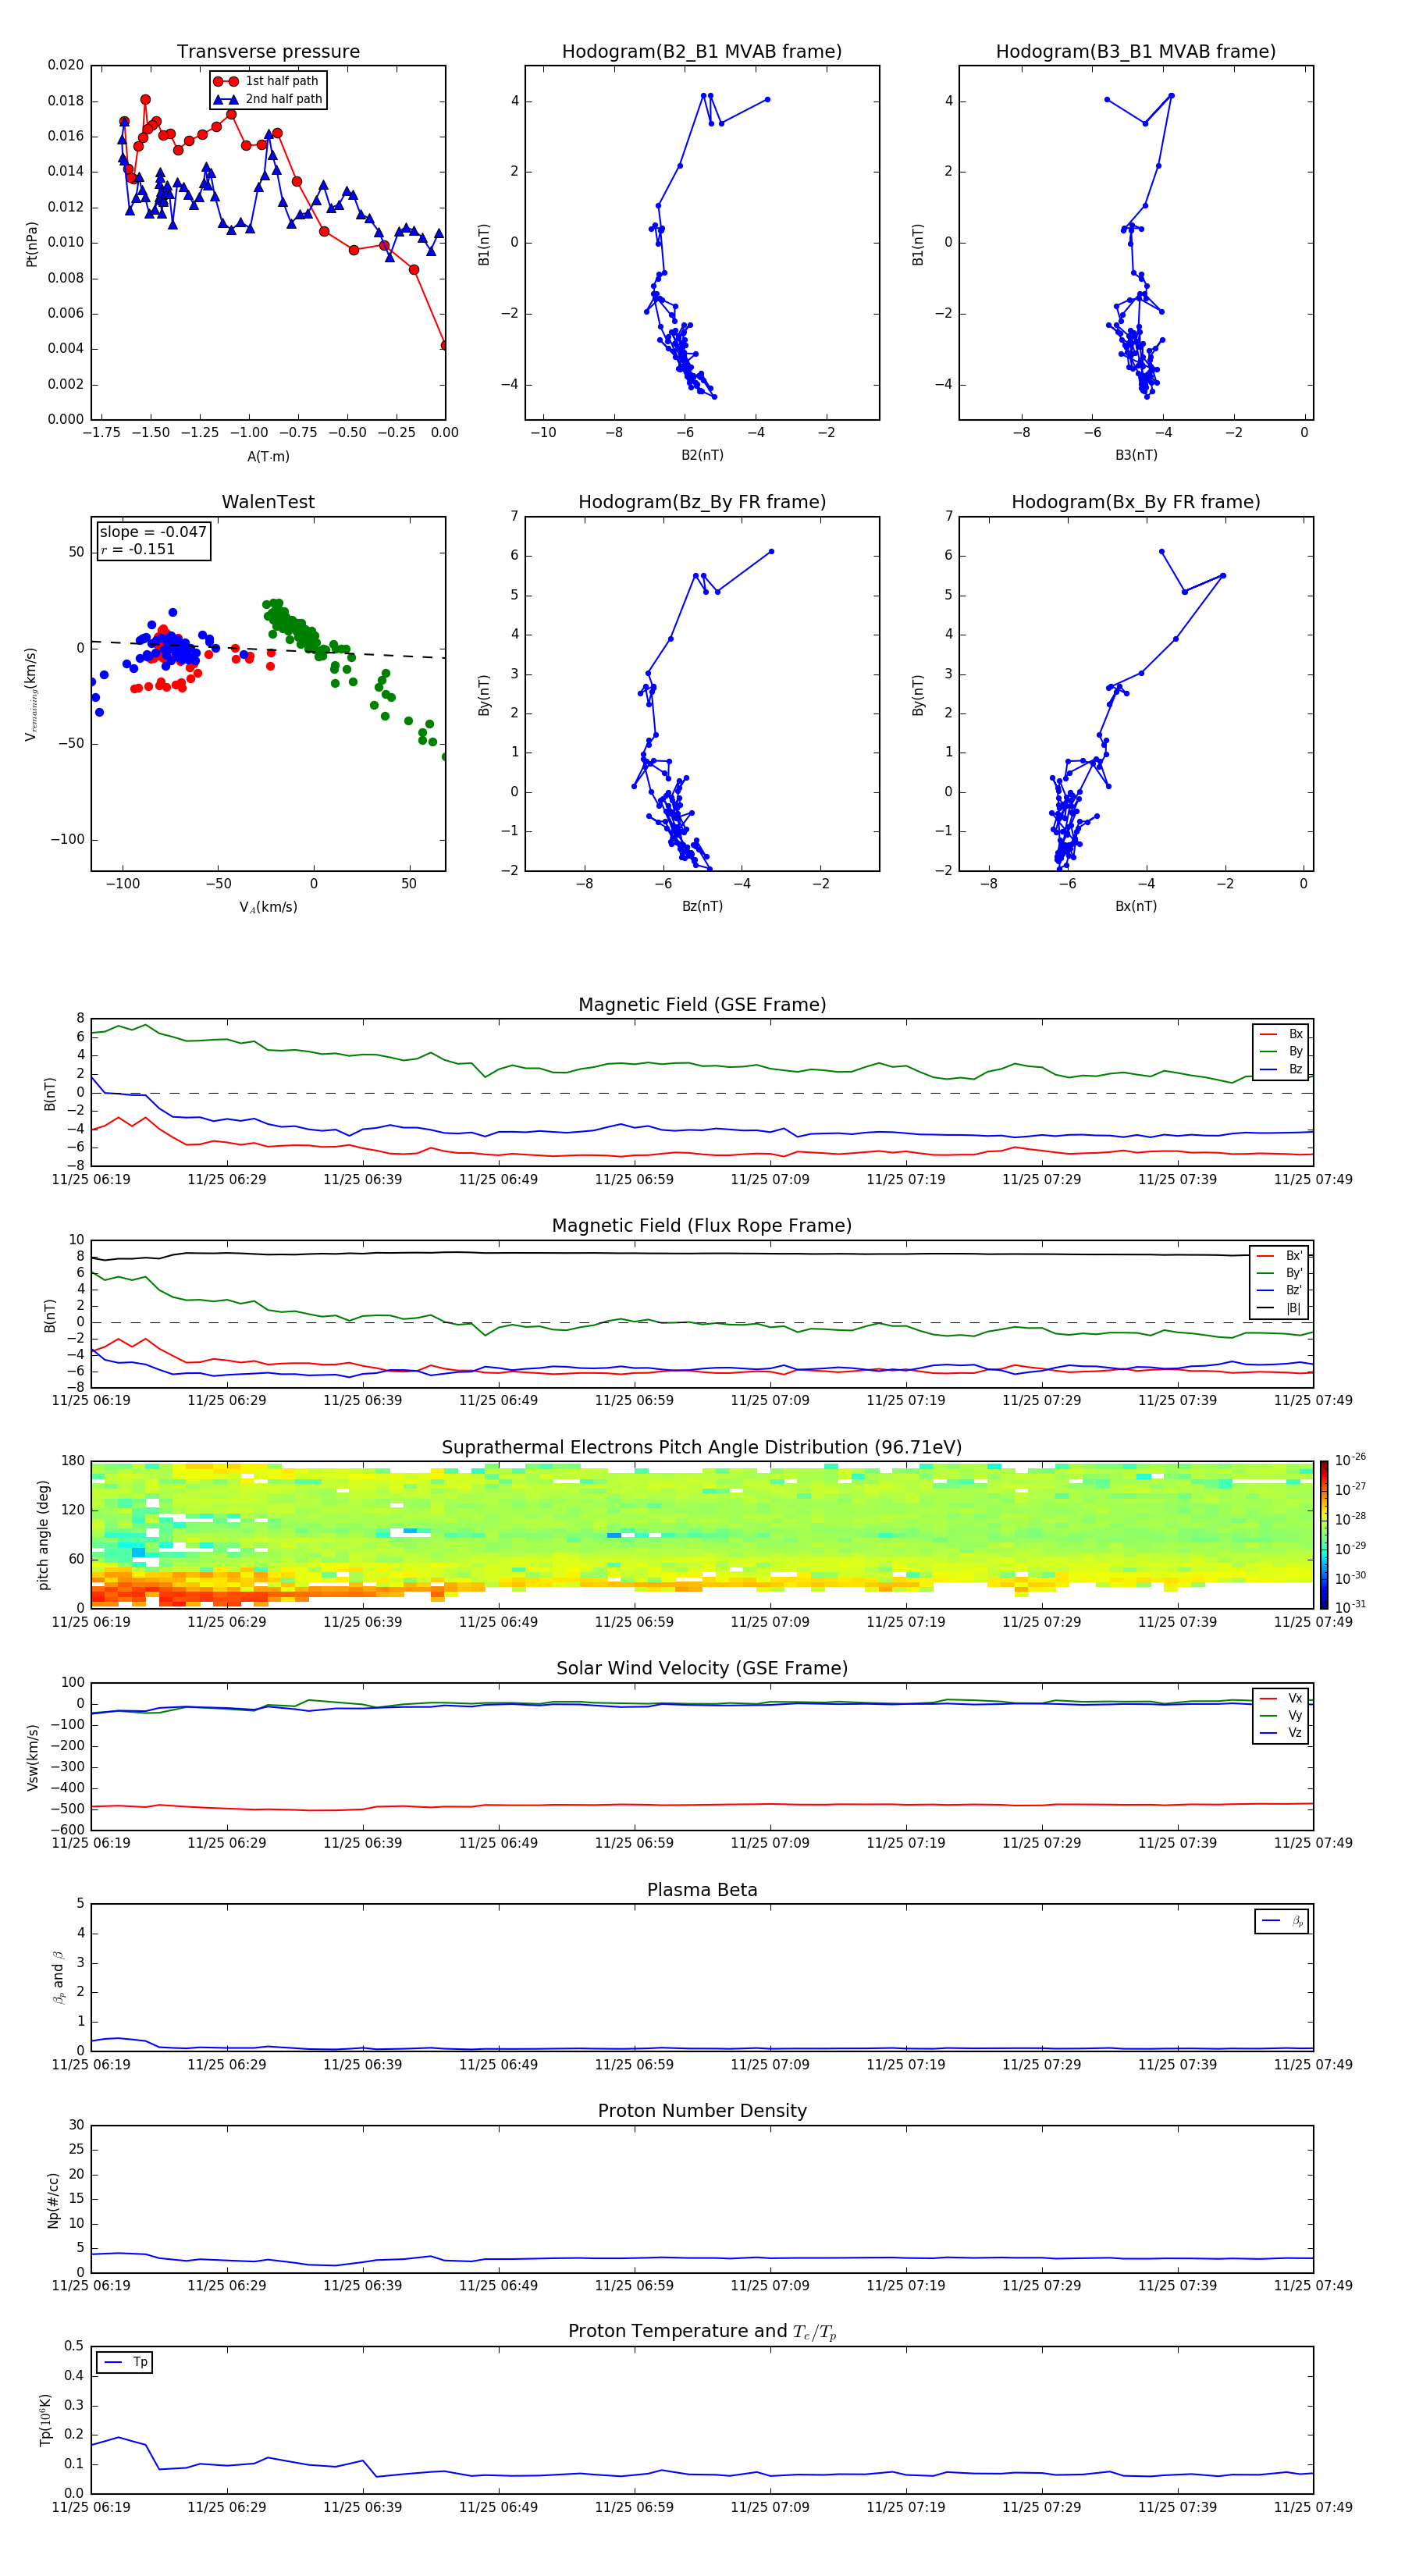Click the 'B3(nT)' x-axis label

click(1136, 455)
